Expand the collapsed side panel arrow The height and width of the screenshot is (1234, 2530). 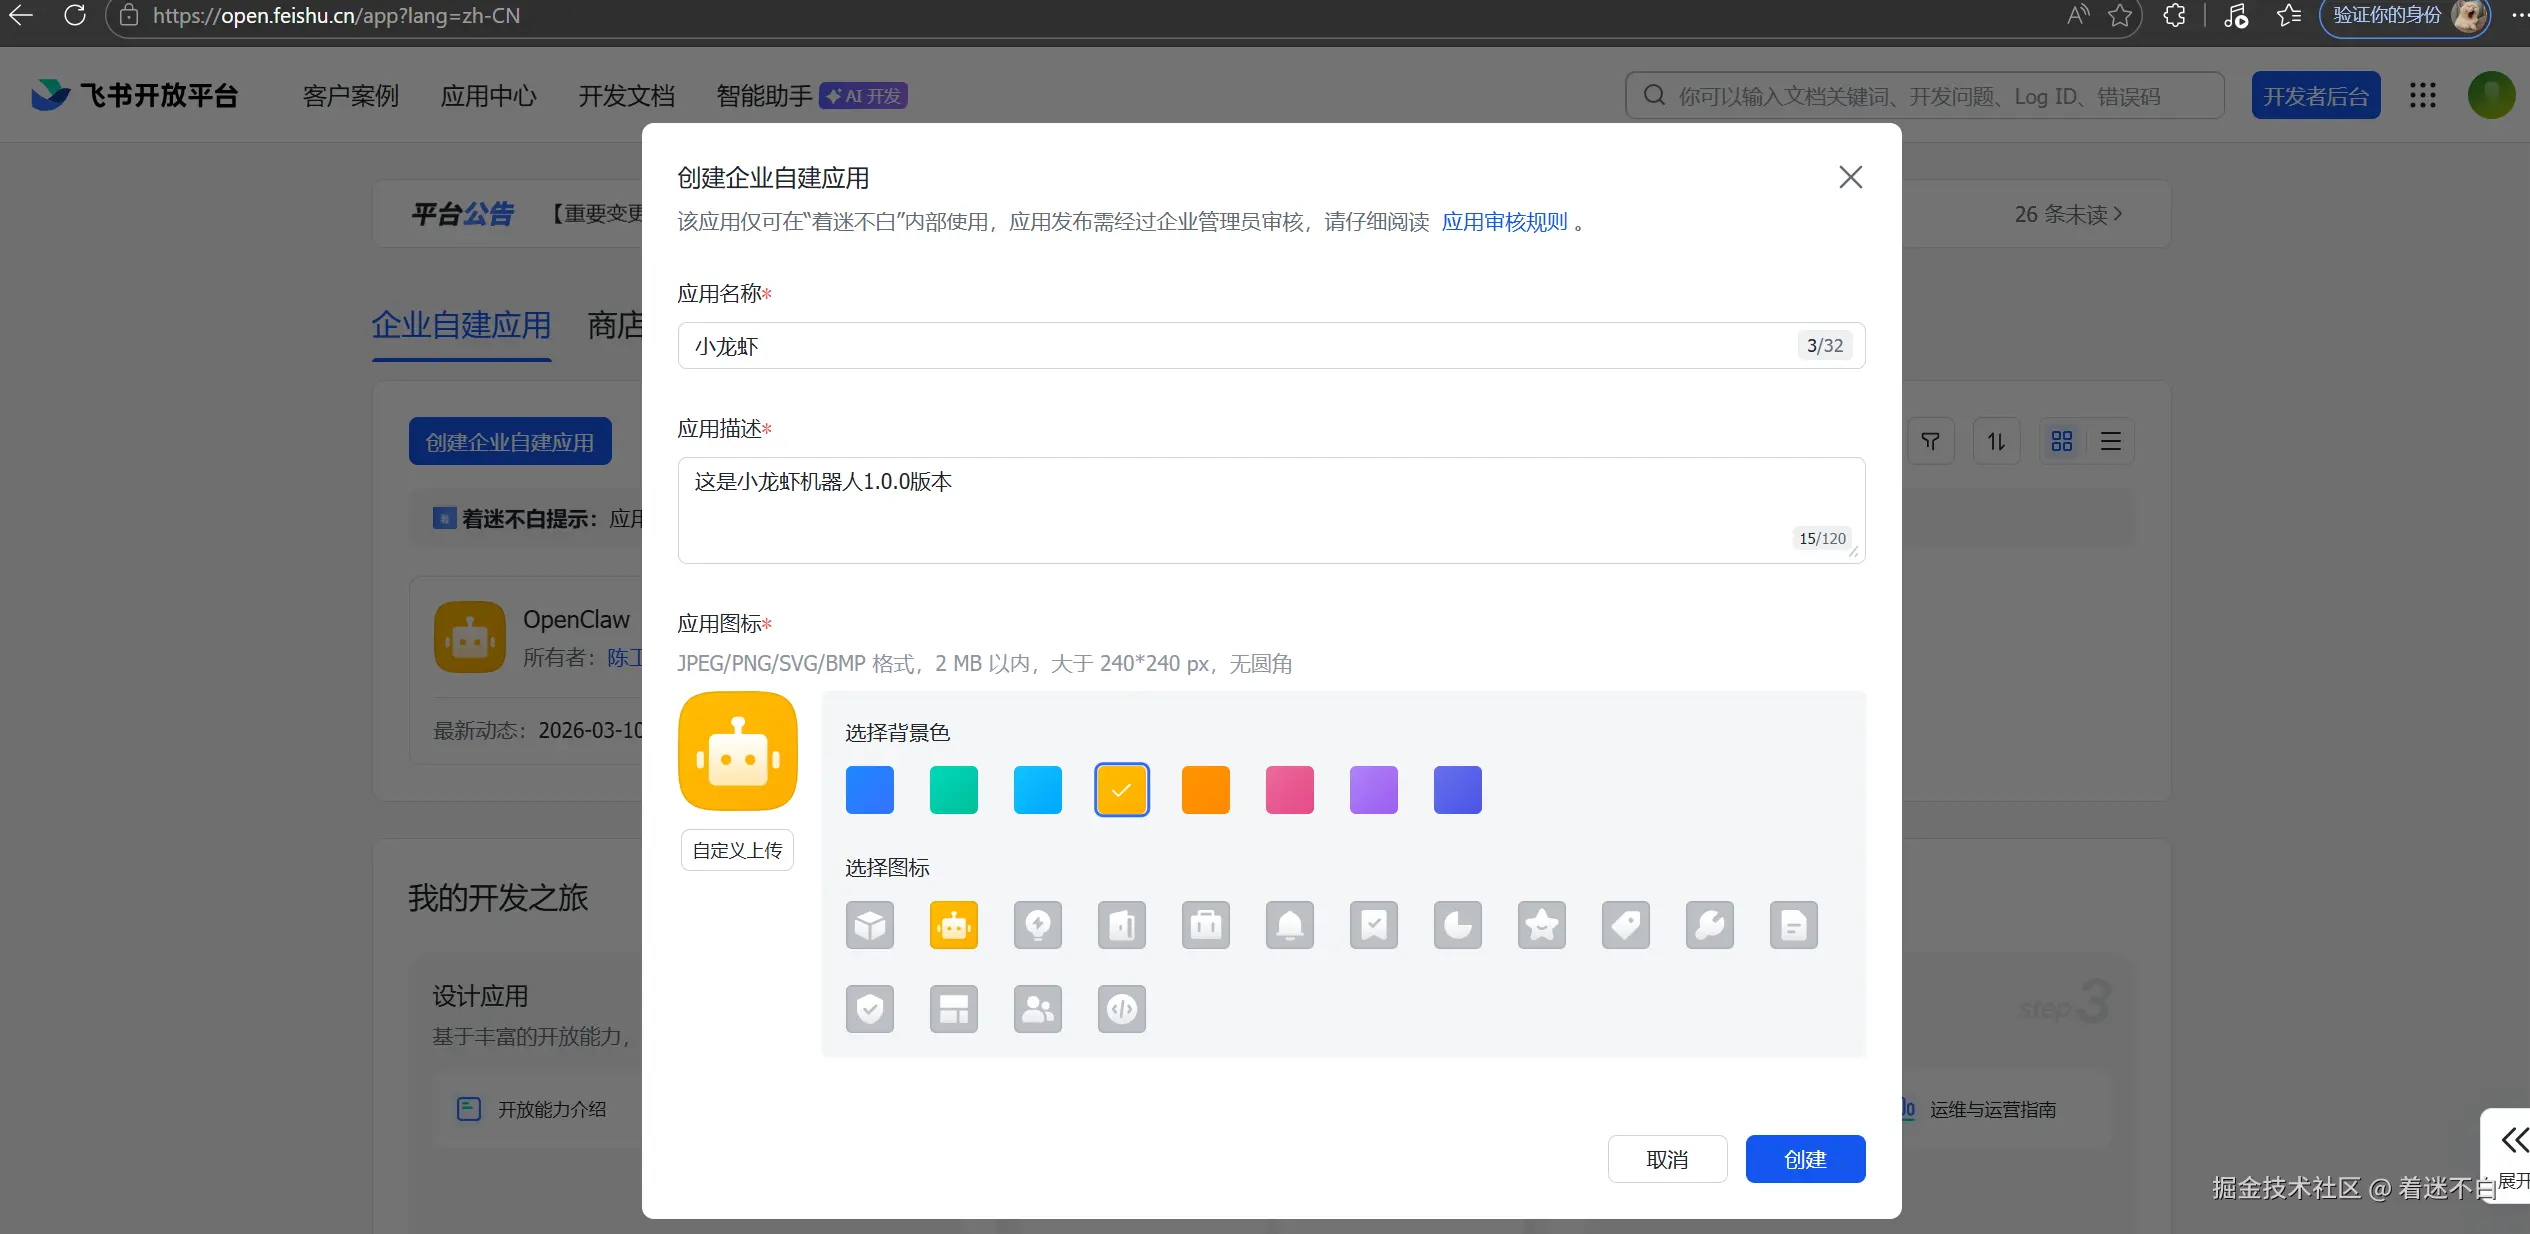coord(2513,1140)
